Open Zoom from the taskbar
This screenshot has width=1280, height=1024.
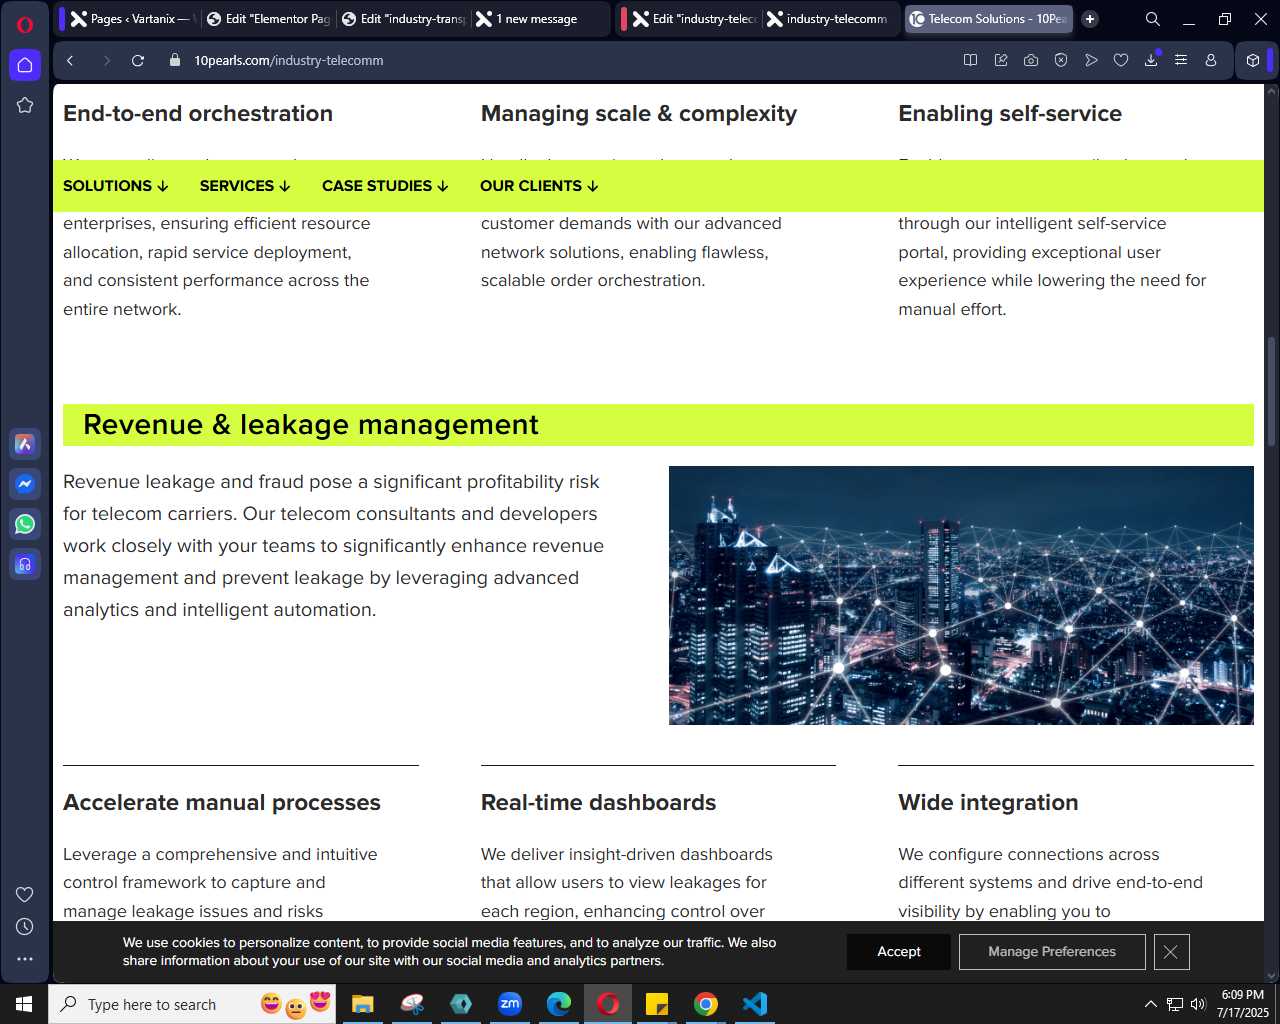[510, 1004]
